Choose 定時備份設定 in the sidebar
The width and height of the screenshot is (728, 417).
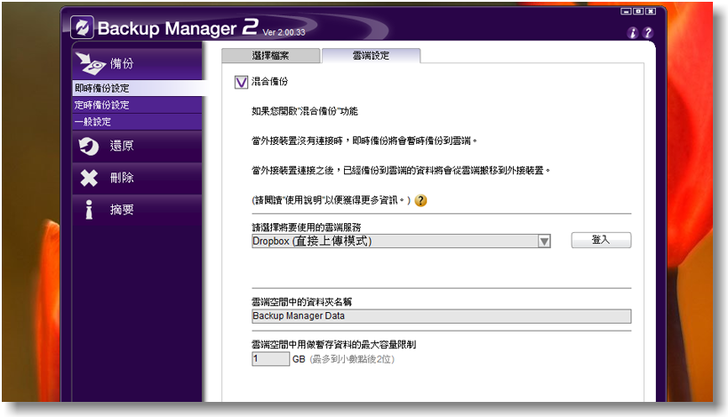pos(137,105)
